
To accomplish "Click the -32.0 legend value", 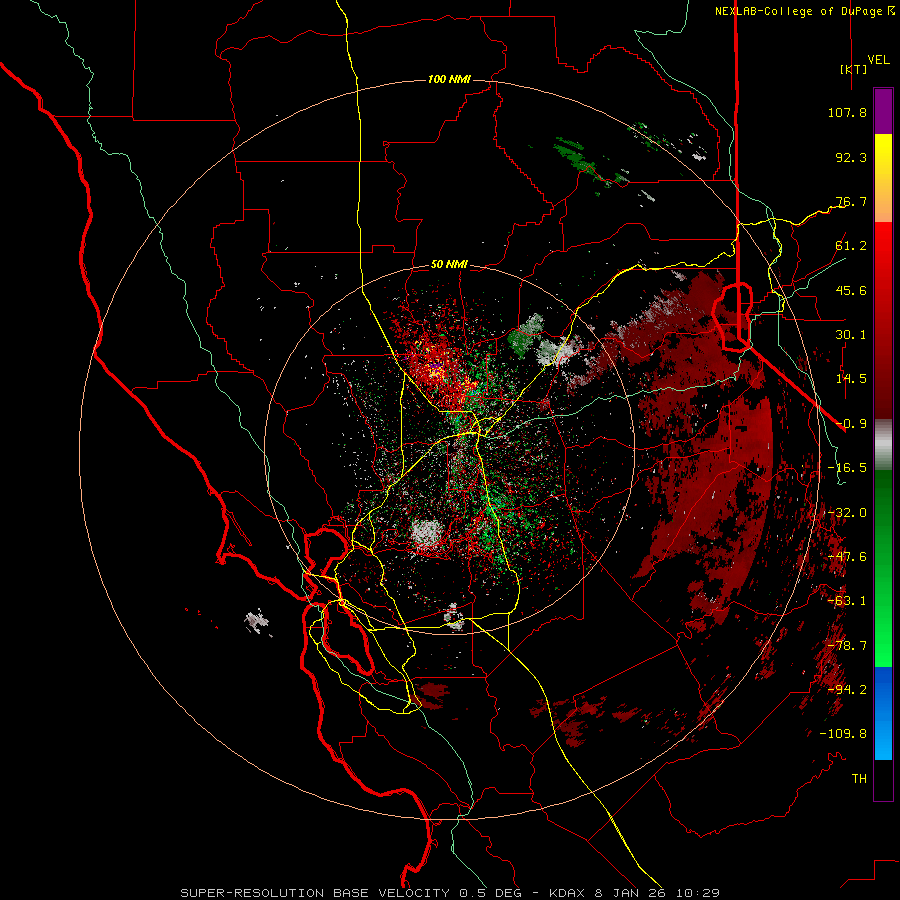I will click(x=847, y=513).
